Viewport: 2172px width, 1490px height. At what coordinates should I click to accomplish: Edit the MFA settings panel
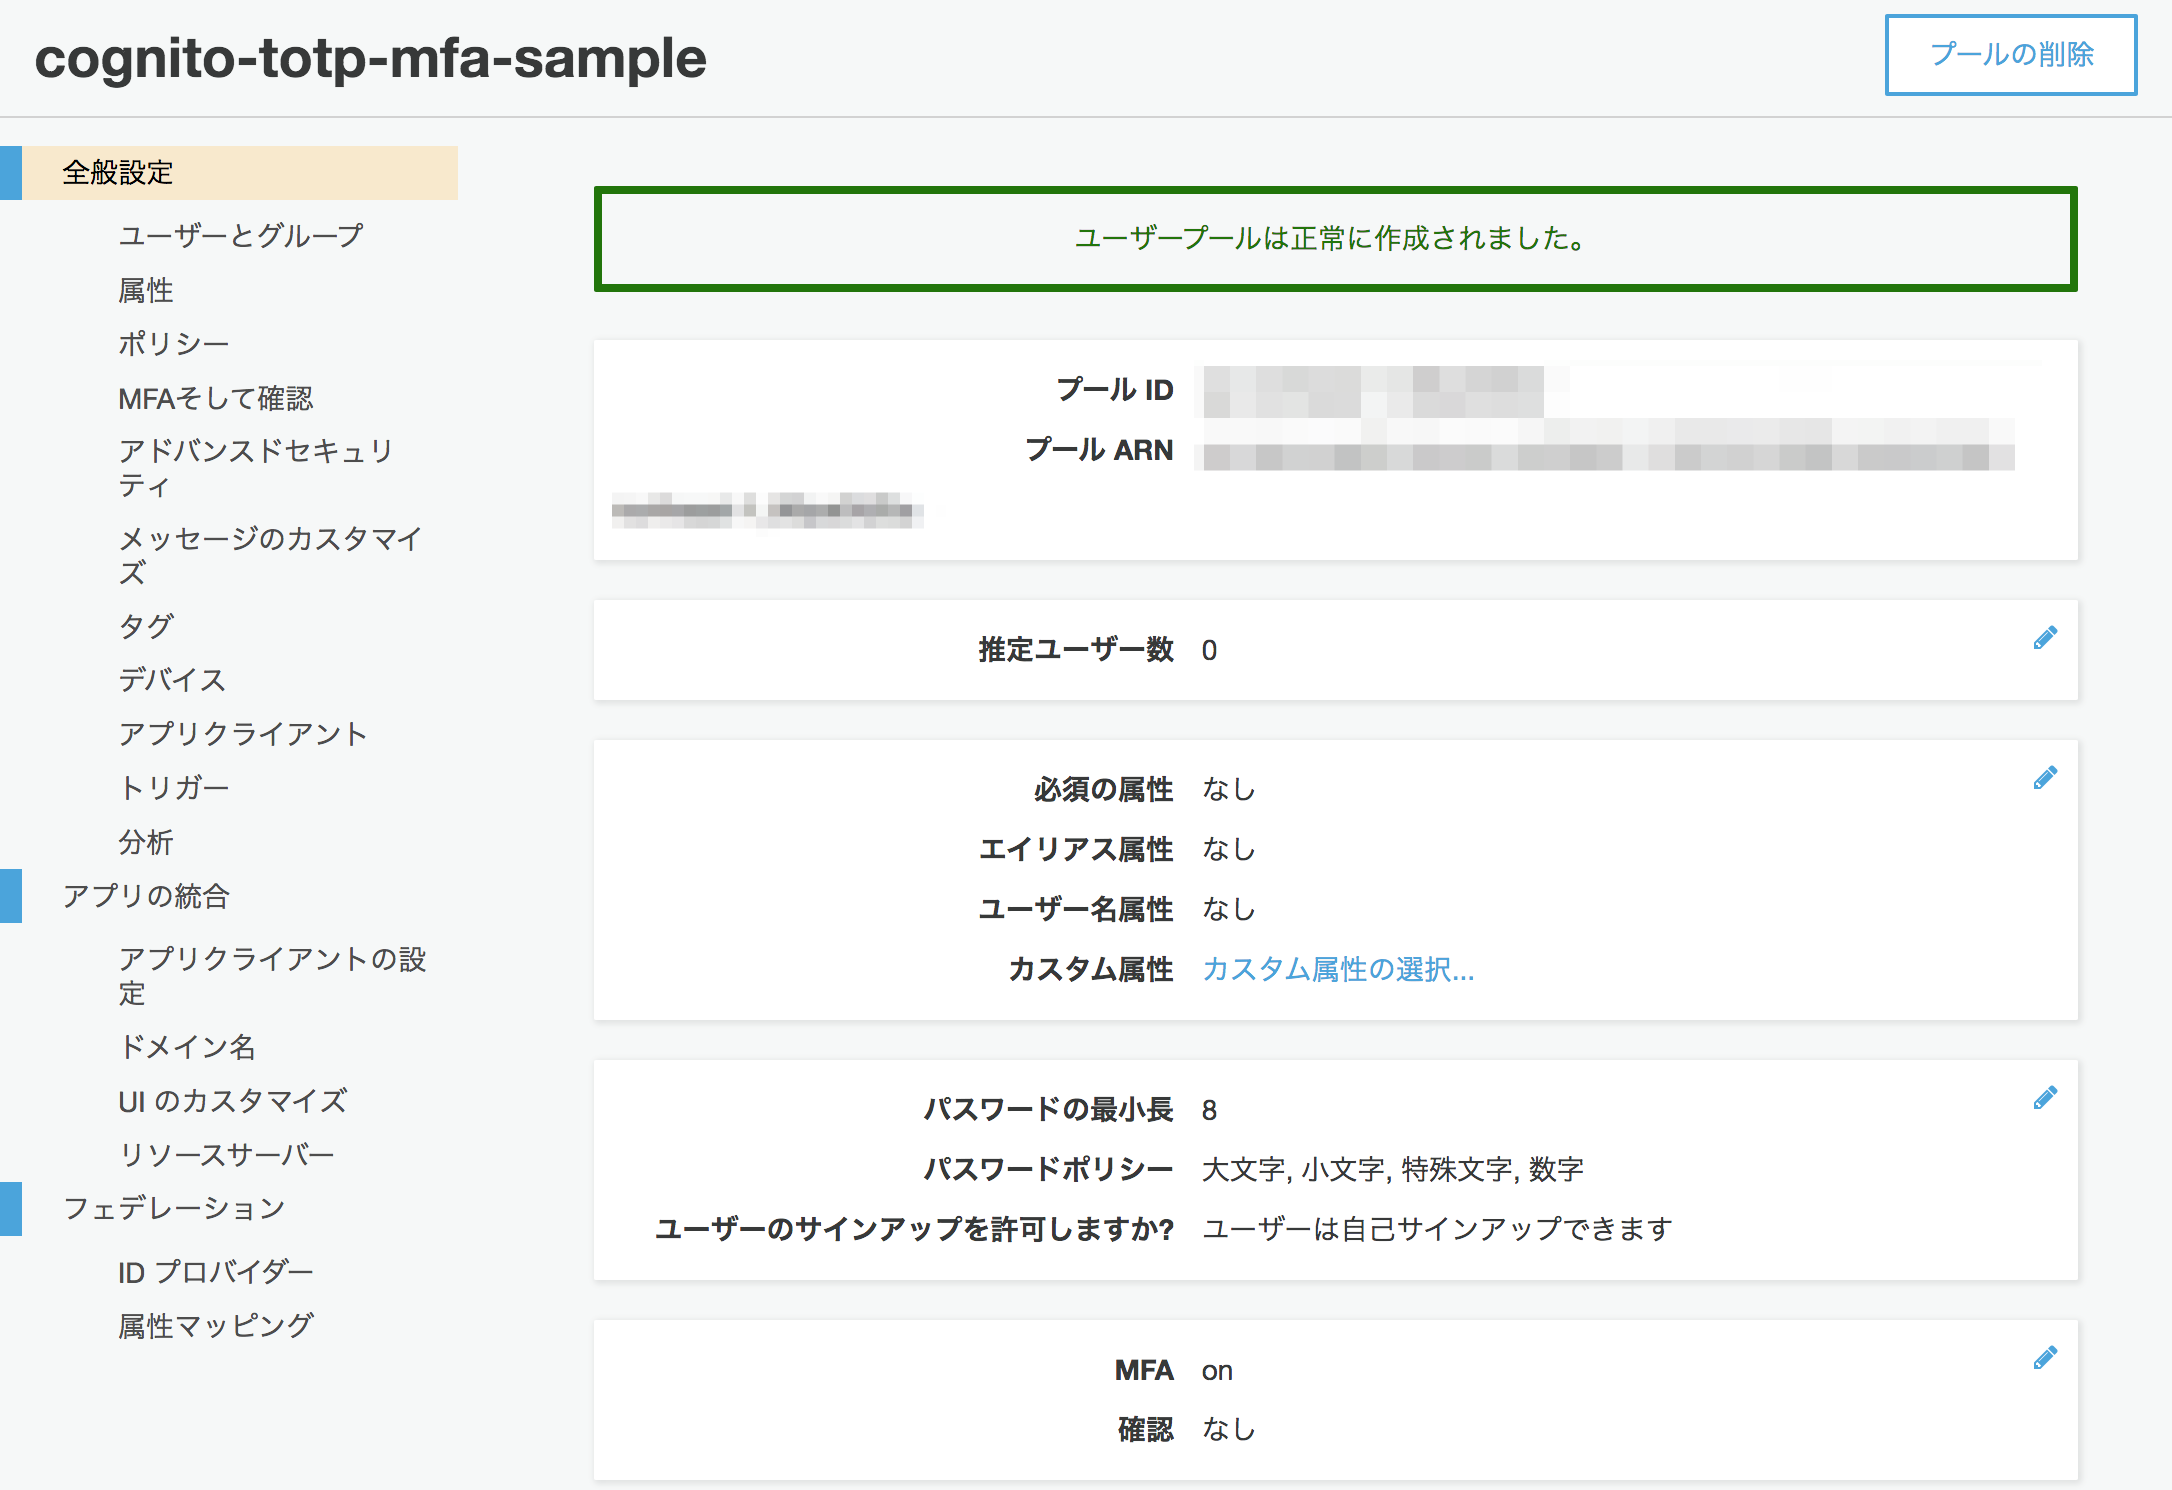click(2044, 1356)
